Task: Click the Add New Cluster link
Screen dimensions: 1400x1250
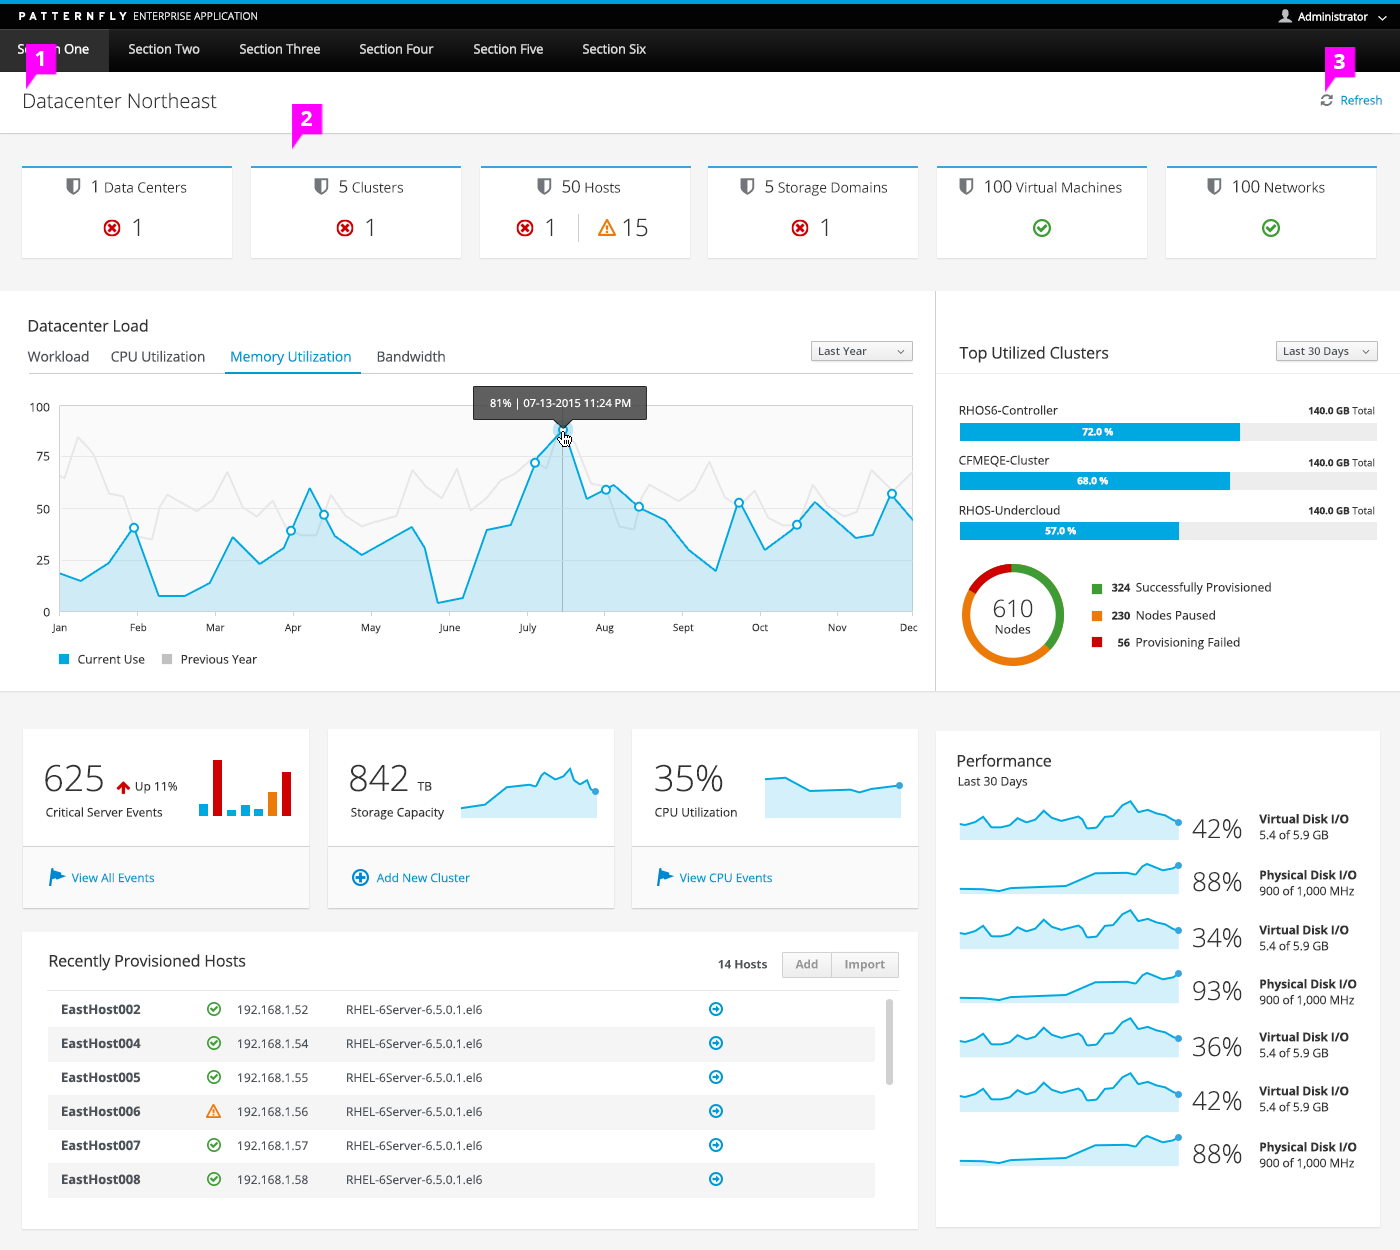Action: [x=423, y=878]
